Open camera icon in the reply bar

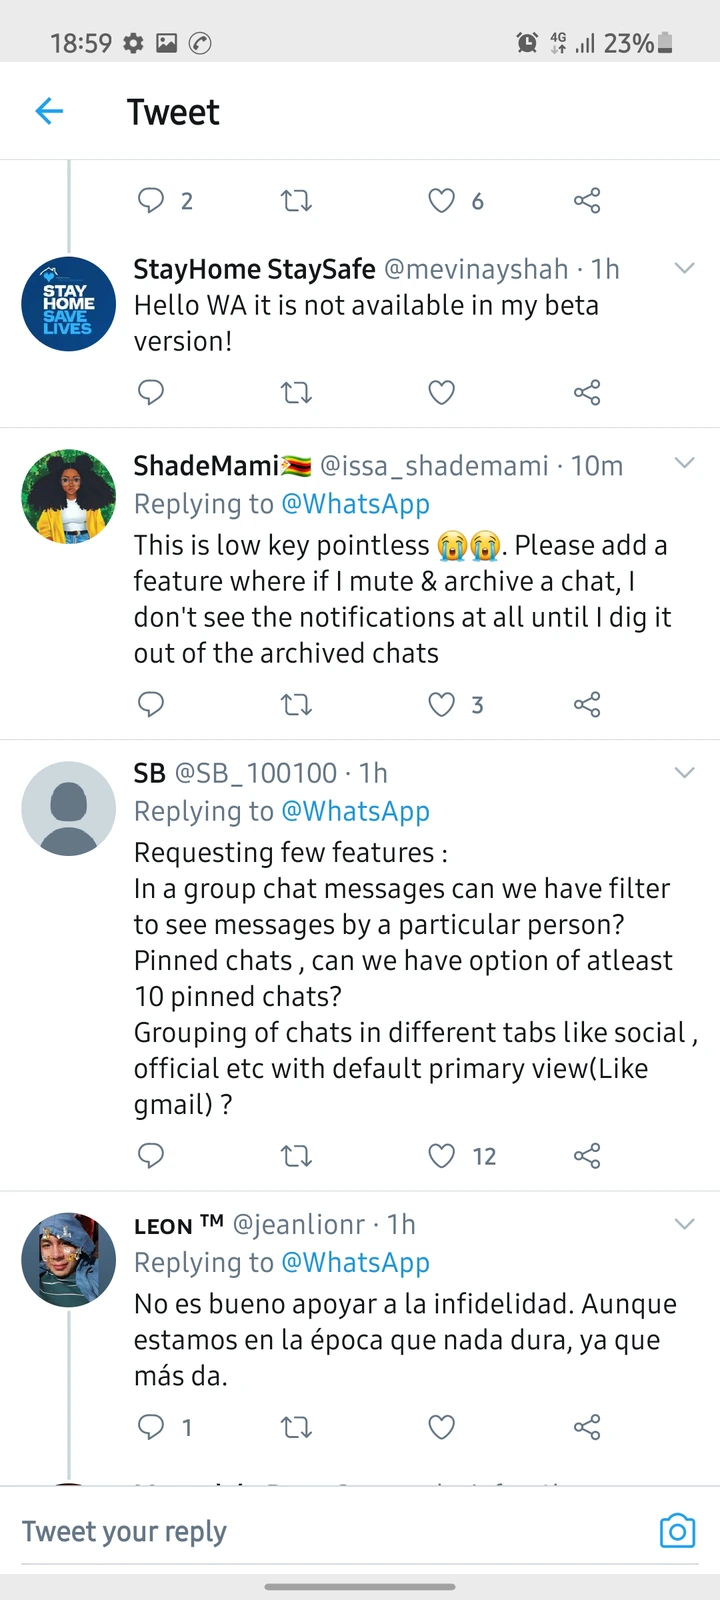point(677,1531)
